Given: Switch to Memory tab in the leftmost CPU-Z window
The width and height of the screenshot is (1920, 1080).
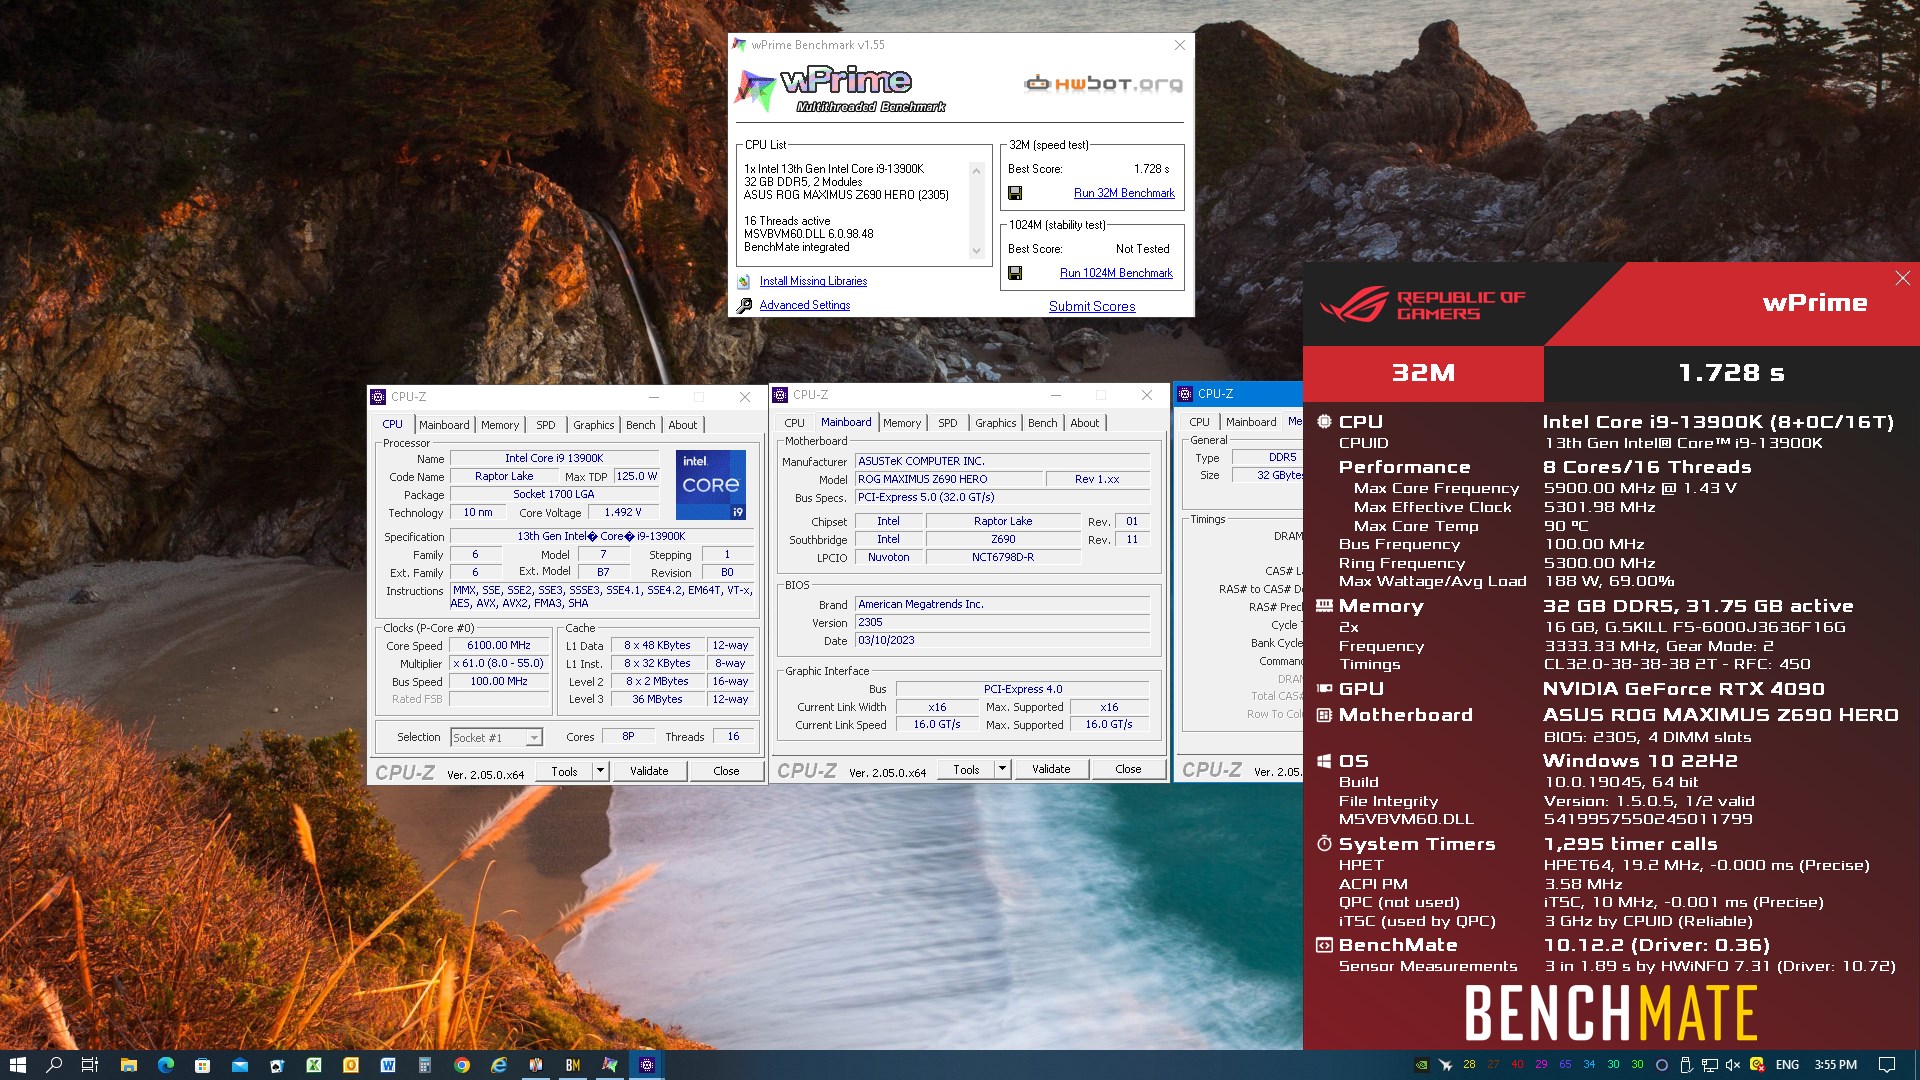Looking at the screenshot, I should (500, 425).
